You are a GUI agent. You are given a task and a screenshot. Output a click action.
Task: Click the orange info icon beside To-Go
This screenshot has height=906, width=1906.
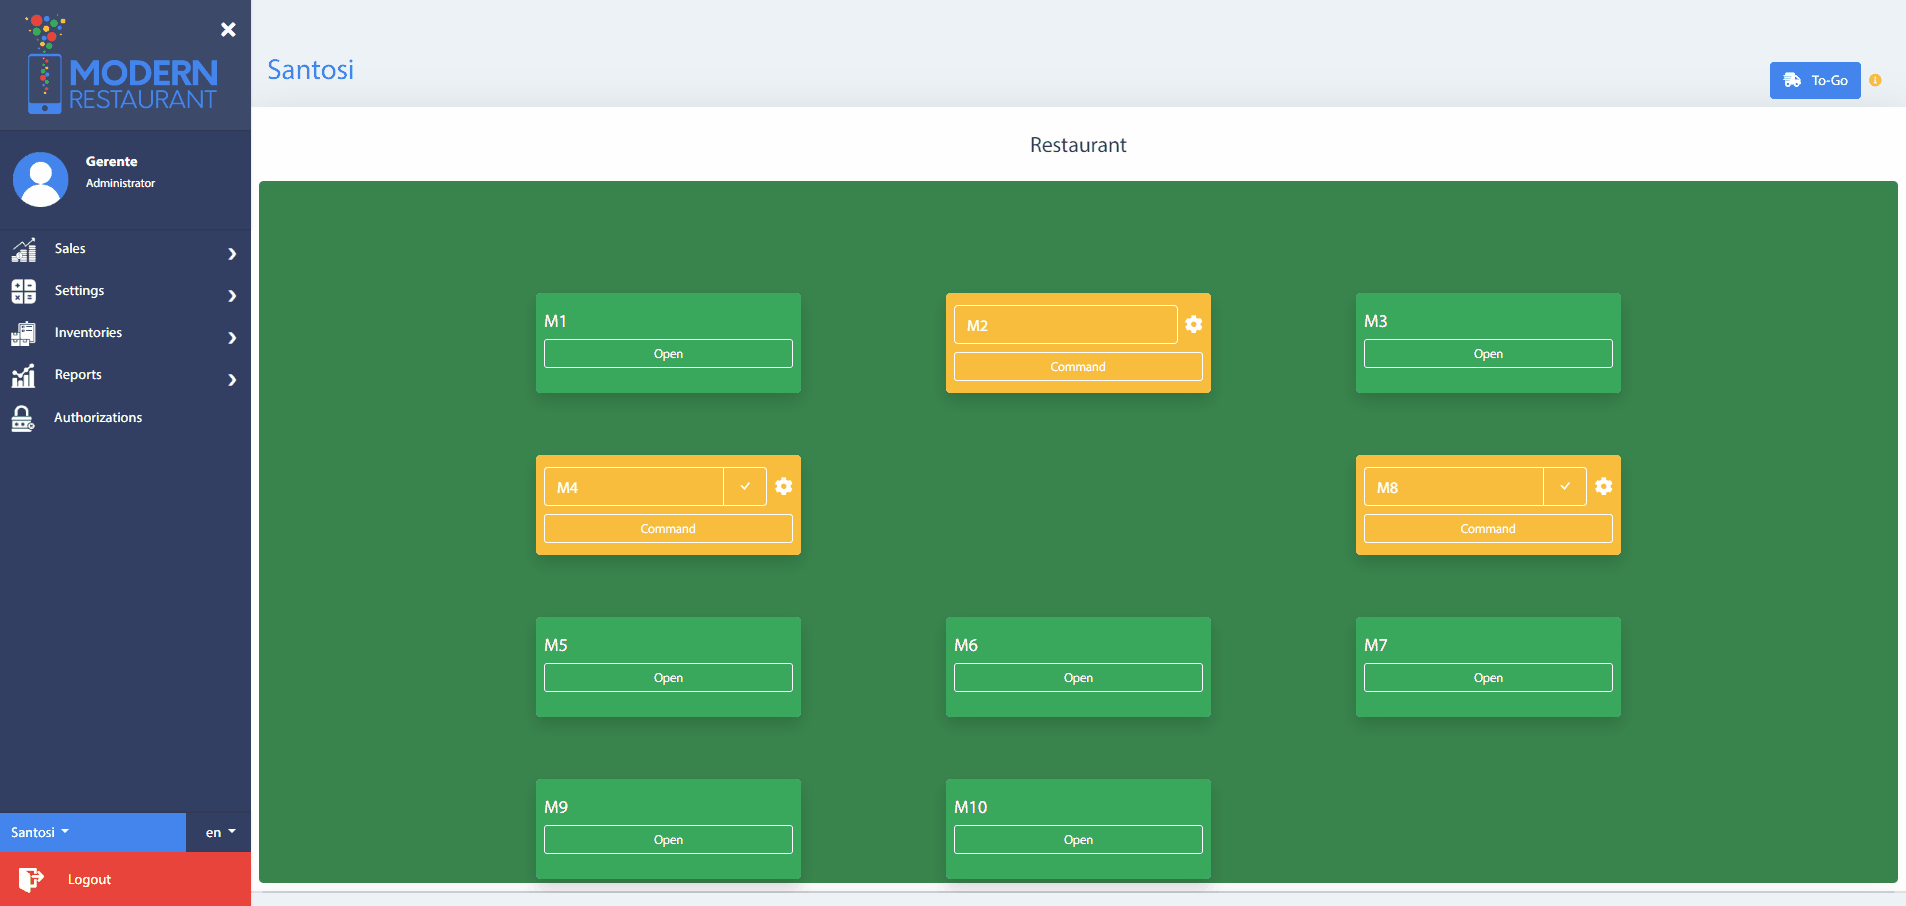pos(1875,80)
